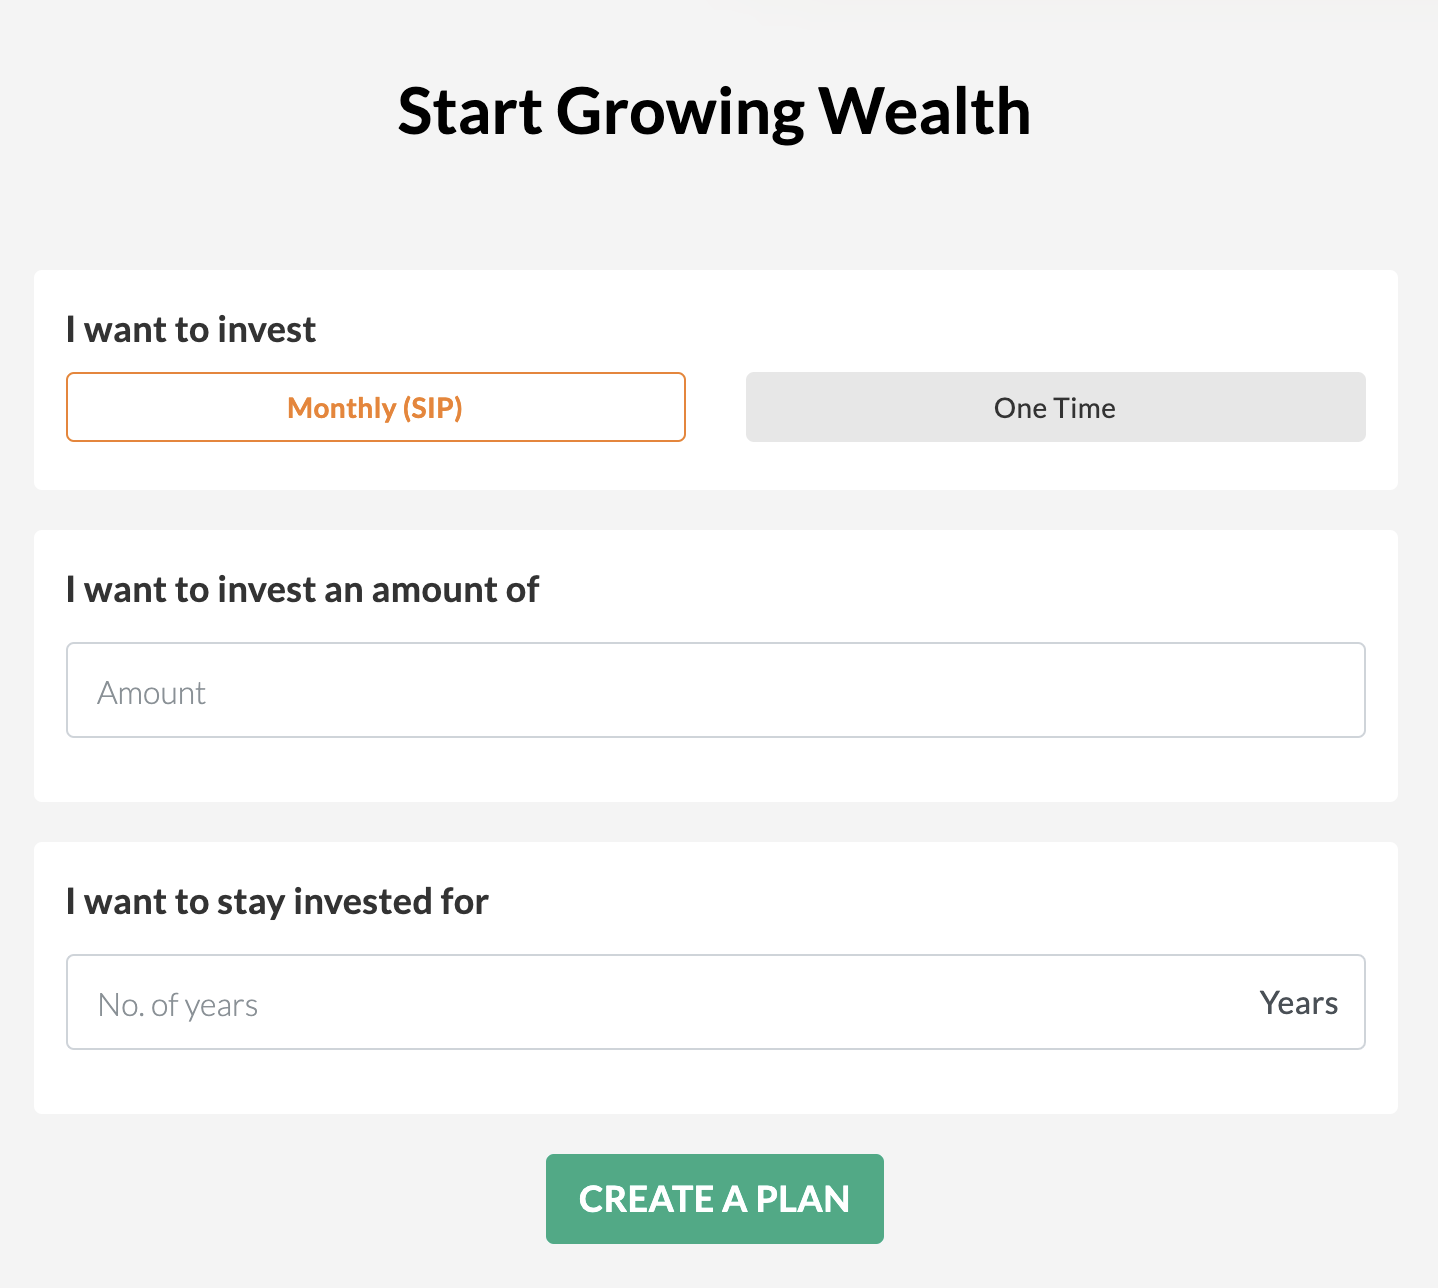Select the Monthly (SIP) investment option

click(375, 407)
